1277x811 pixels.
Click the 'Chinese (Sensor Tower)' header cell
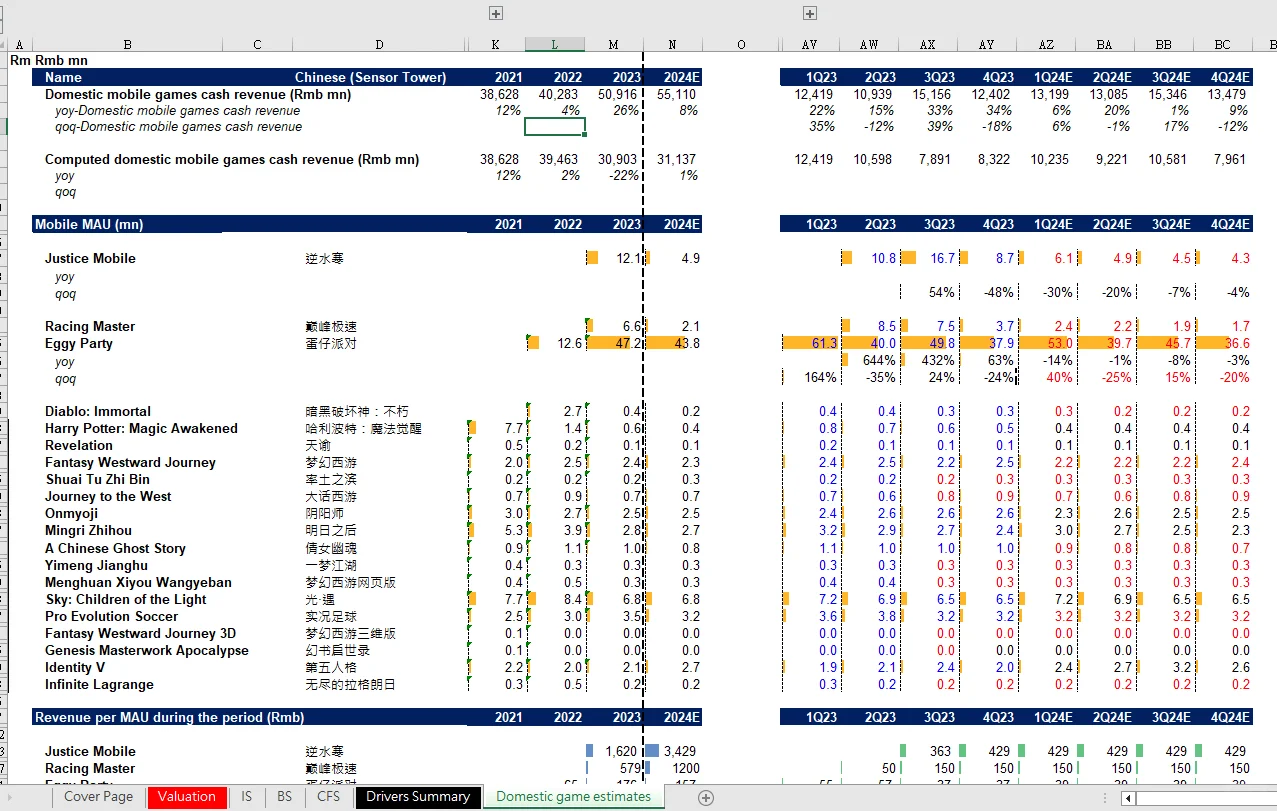click(x=371, y=77)
